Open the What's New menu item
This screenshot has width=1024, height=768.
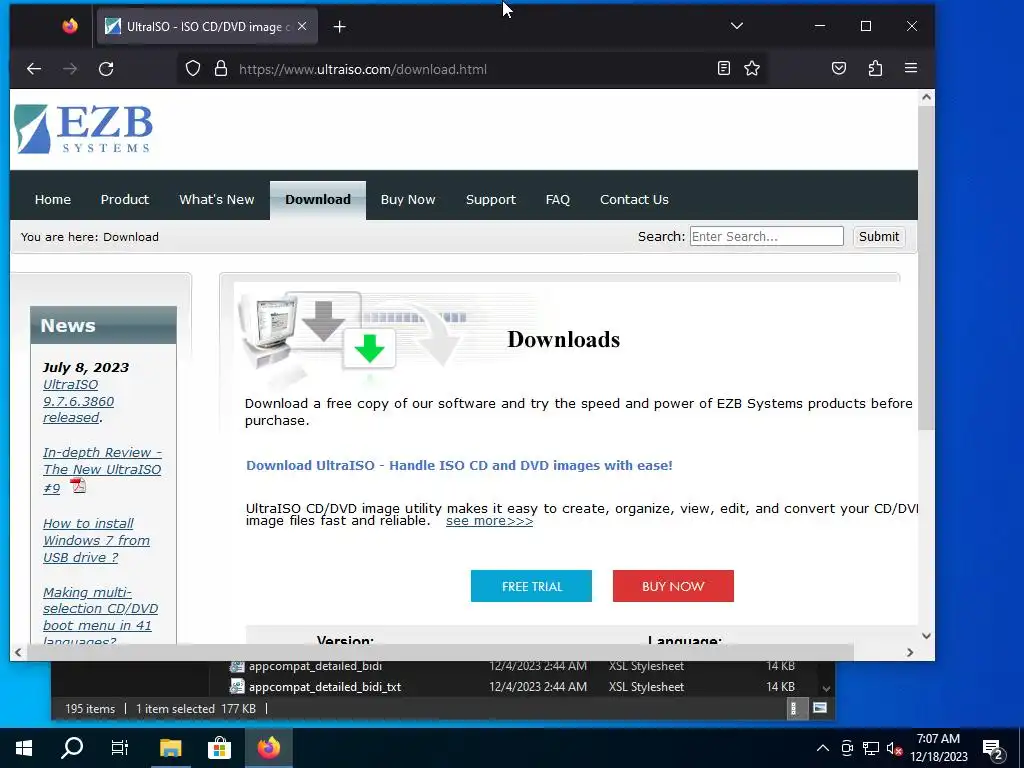[217, 200]
